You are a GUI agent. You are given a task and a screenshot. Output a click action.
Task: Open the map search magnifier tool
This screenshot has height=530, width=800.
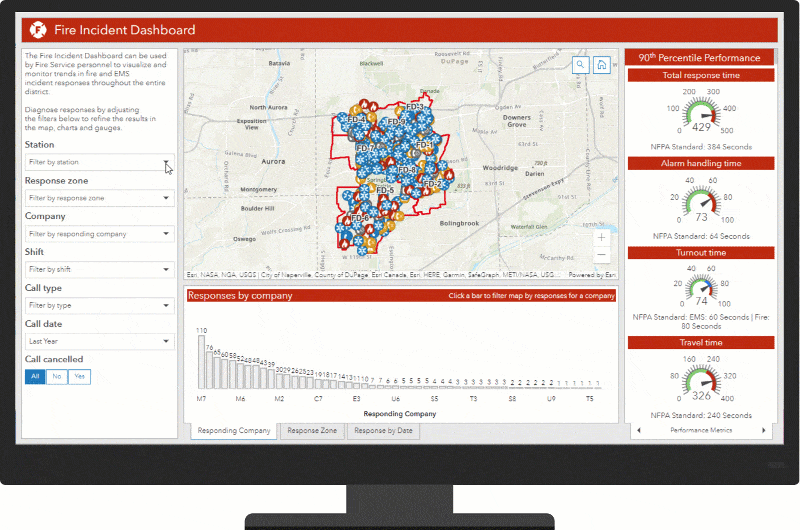(x=580, y=65)
